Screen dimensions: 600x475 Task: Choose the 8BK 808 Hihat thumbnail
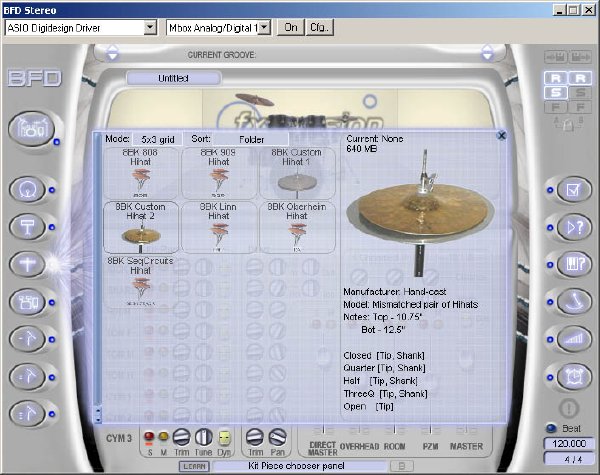(140, 173)
